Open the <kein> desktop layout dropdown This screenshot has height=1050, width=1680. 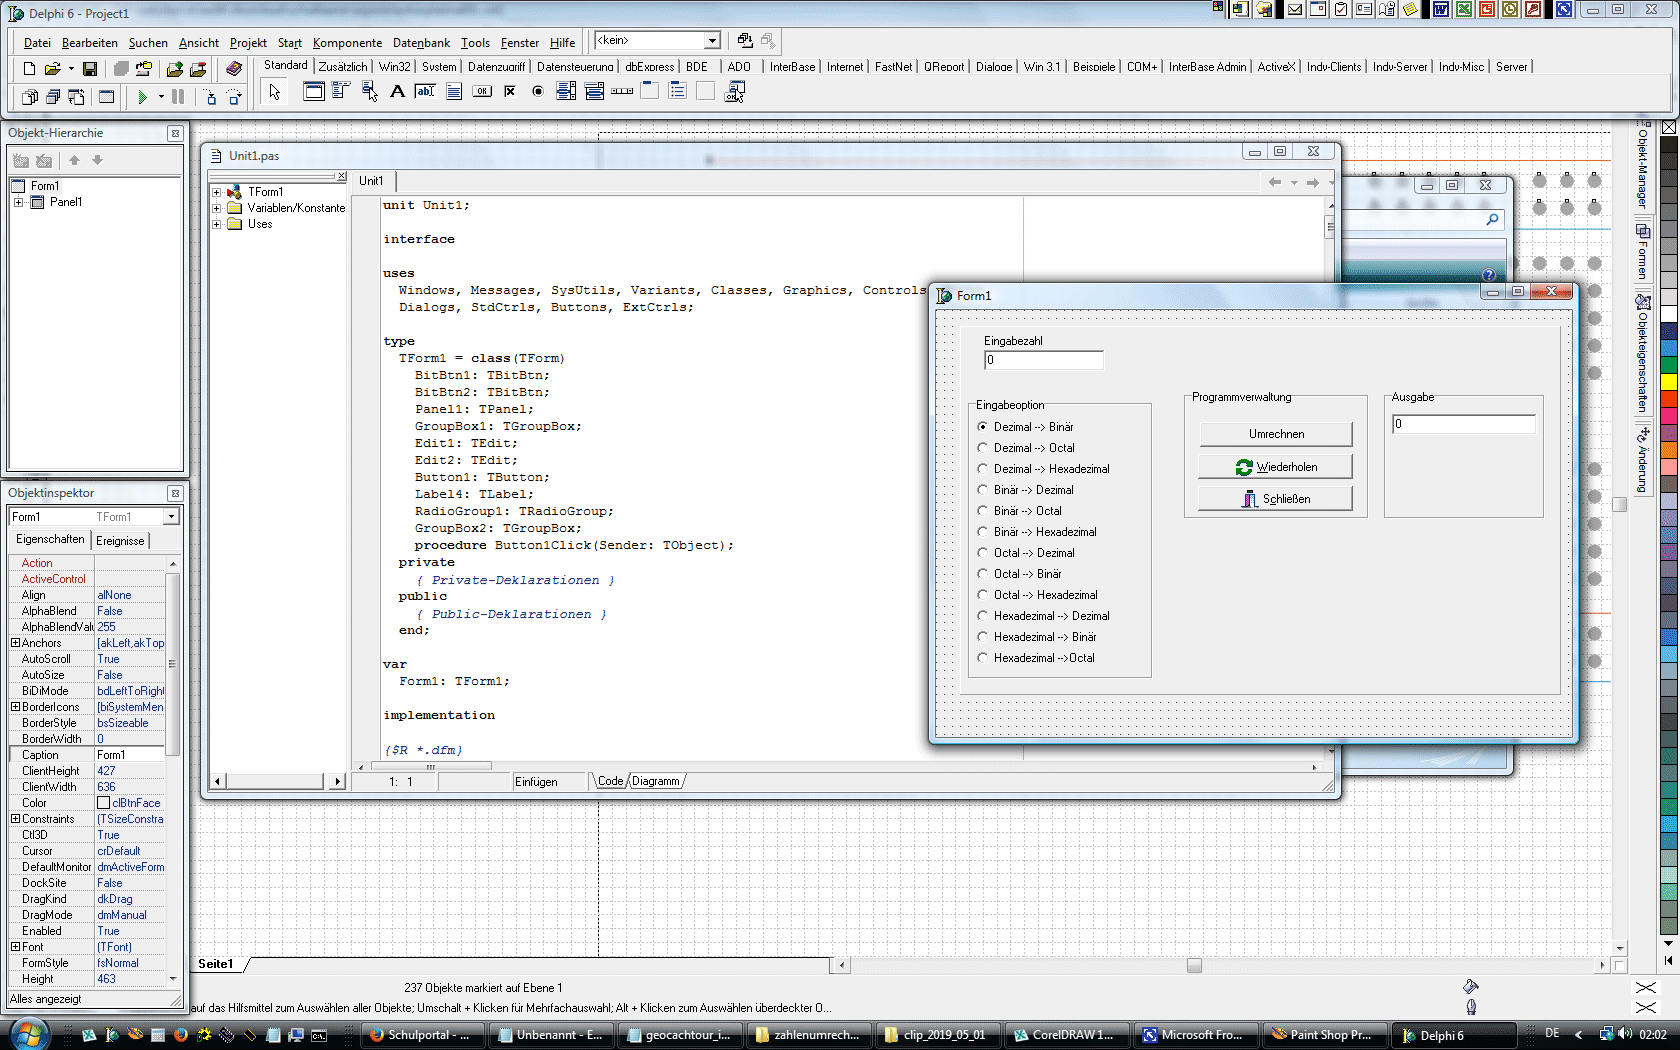click(712, 41)
